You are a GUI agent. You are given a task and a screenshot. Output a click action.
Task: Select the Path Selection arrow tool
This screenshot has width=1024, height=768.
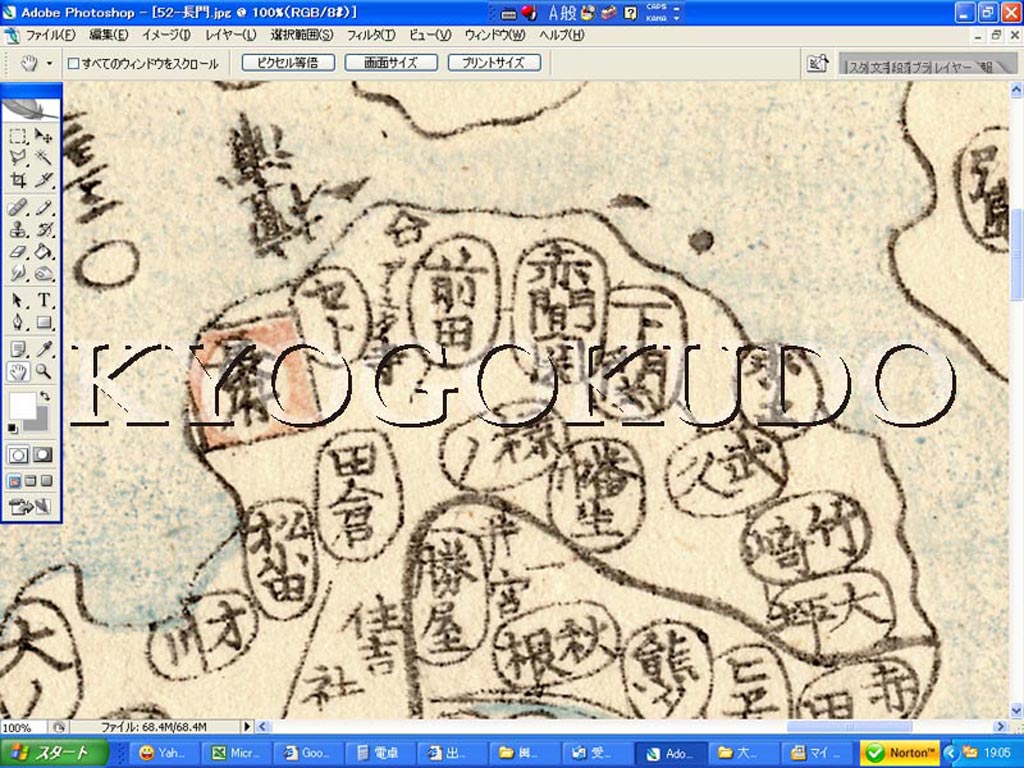[18, 300]
